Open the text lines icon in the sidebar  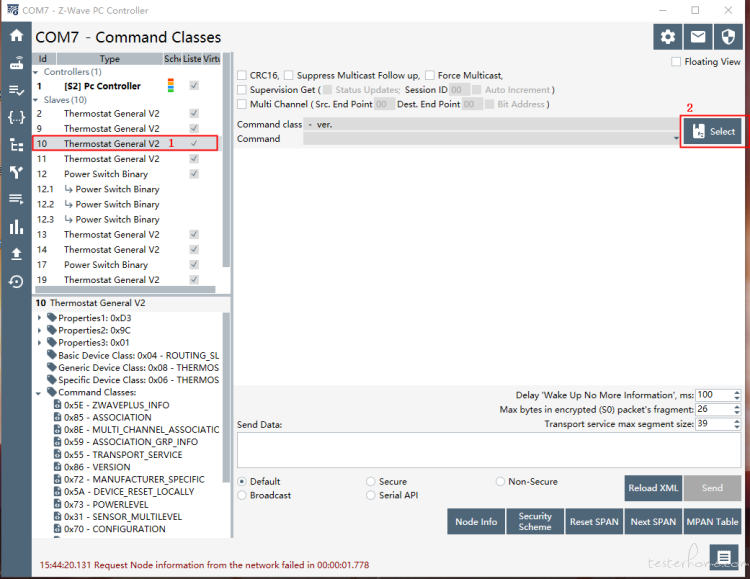pyautogui.click(x=16, y=199)
